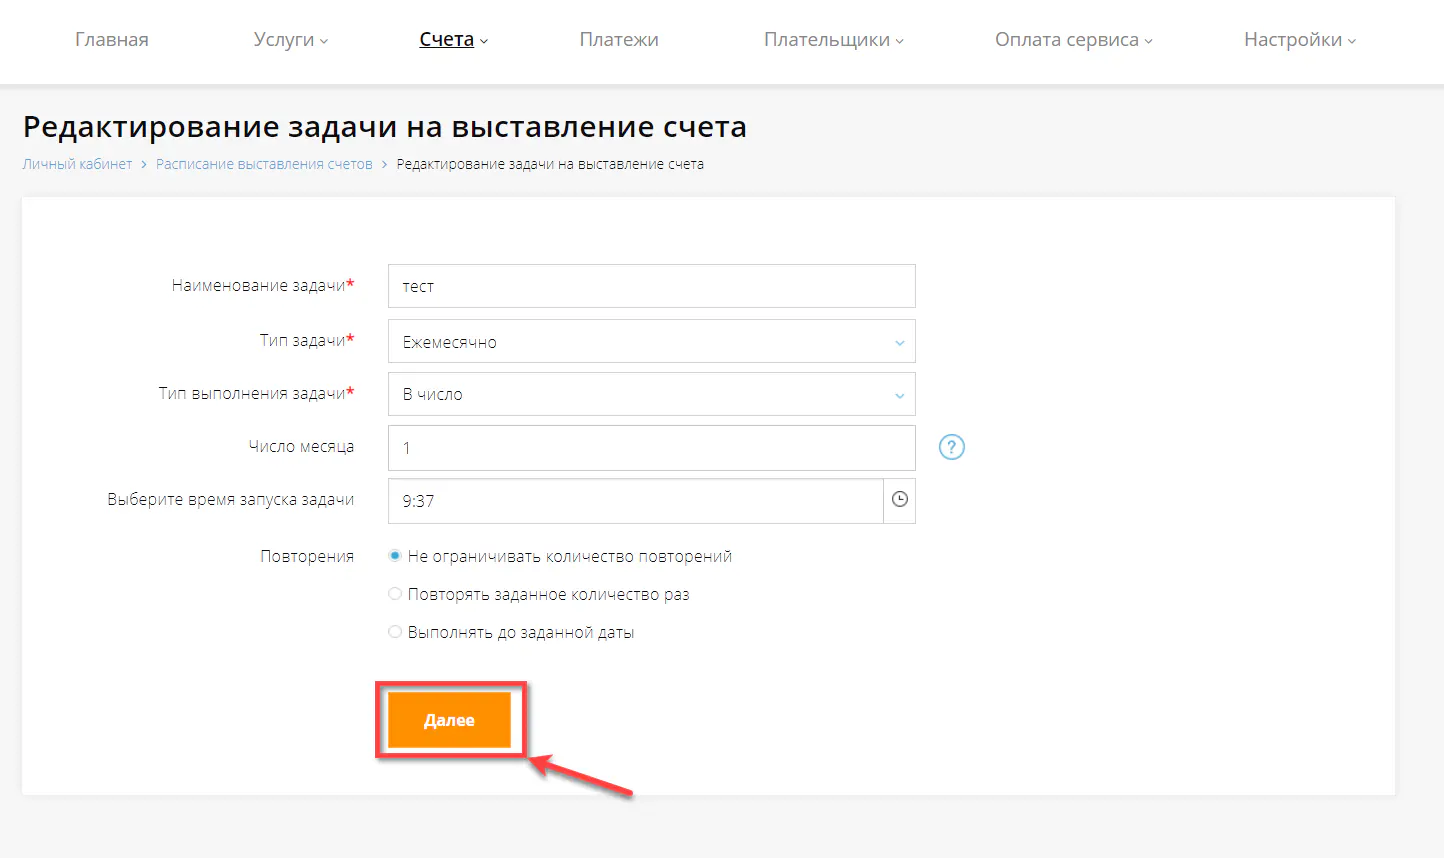
Task: Expand the Настройки menu chevron
Action: point(1352,40)
